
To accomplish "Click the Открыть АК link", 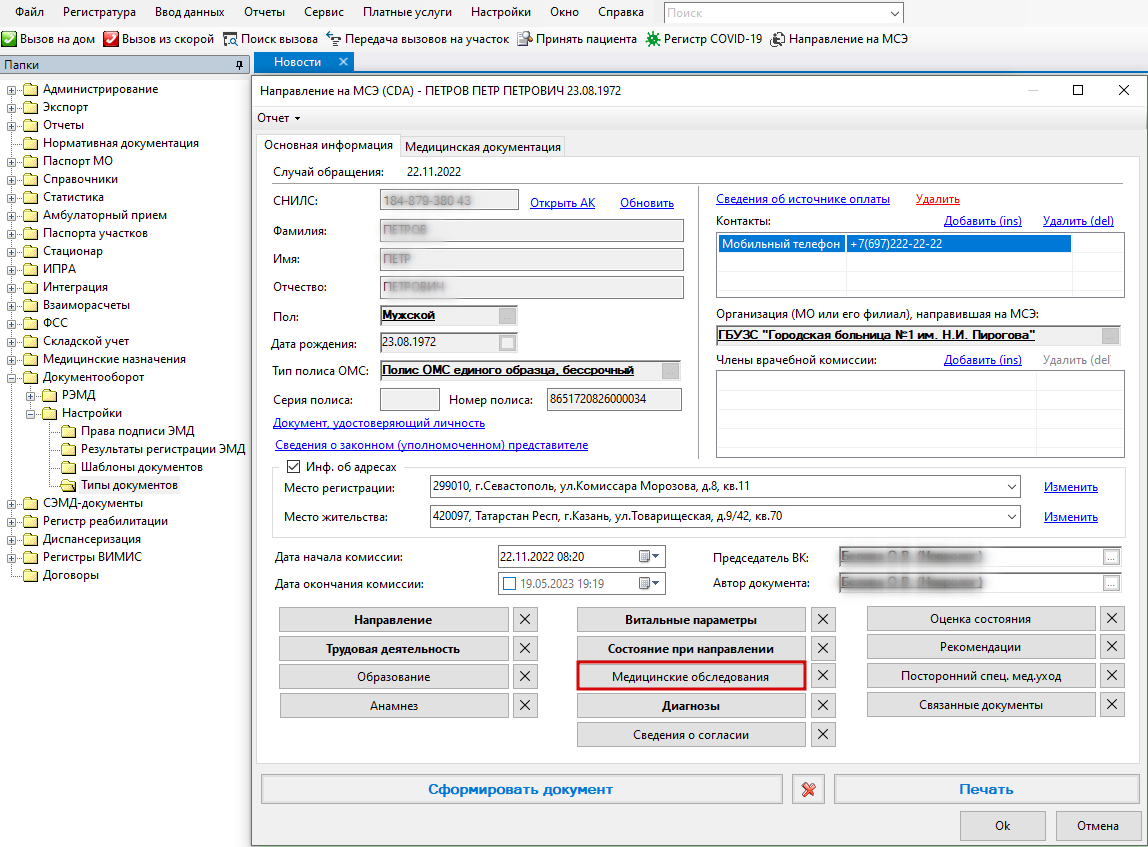I will (x=562, y=203).
